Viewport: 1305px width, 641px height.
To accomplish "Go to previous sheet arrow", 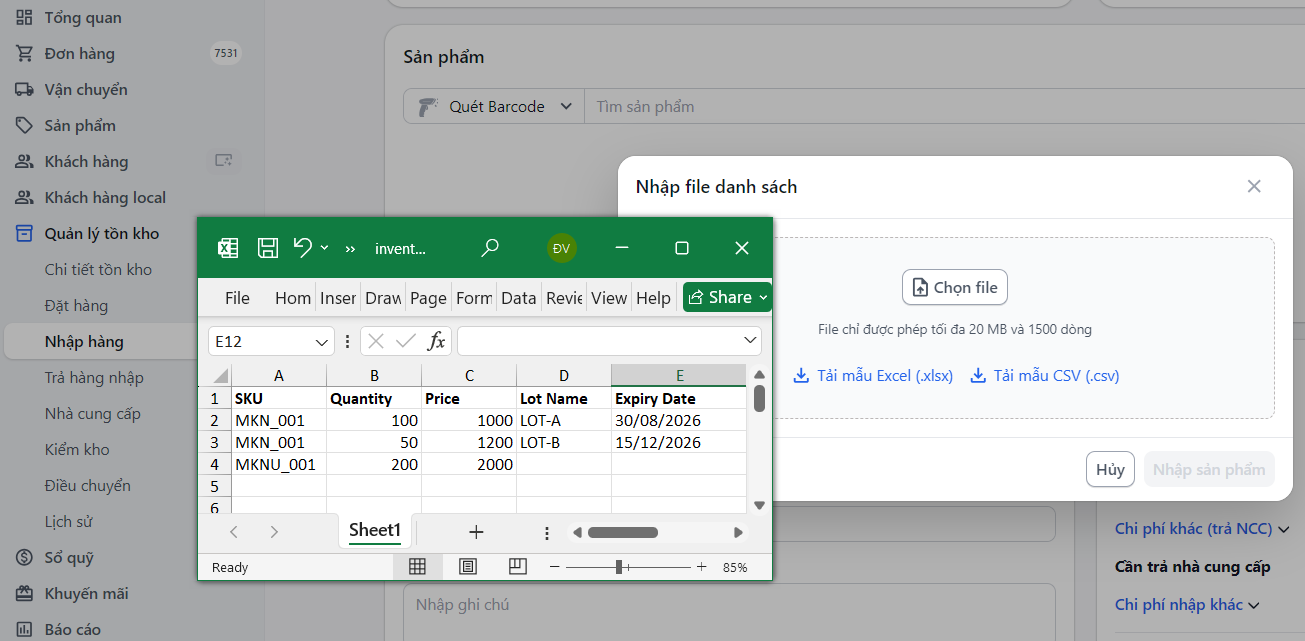I will (234, 532).
